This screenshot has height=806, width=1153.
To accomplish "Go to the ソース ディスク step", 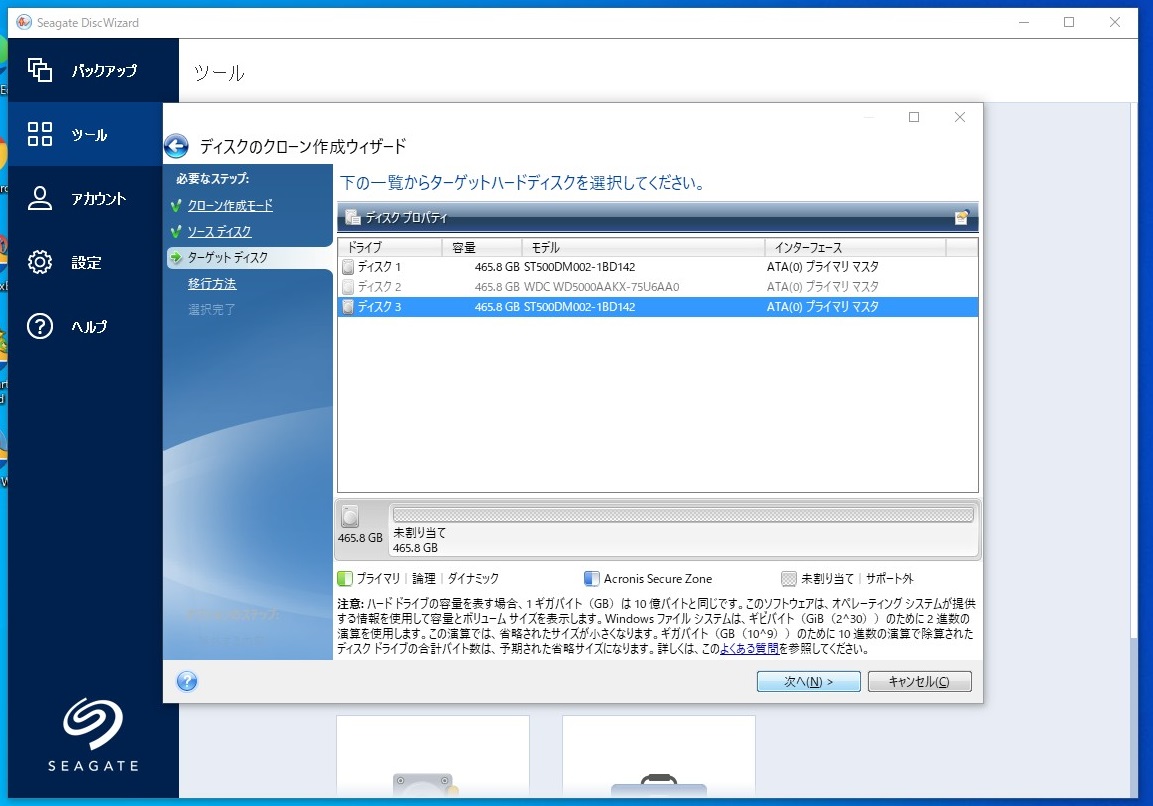I will click(219, 232).
